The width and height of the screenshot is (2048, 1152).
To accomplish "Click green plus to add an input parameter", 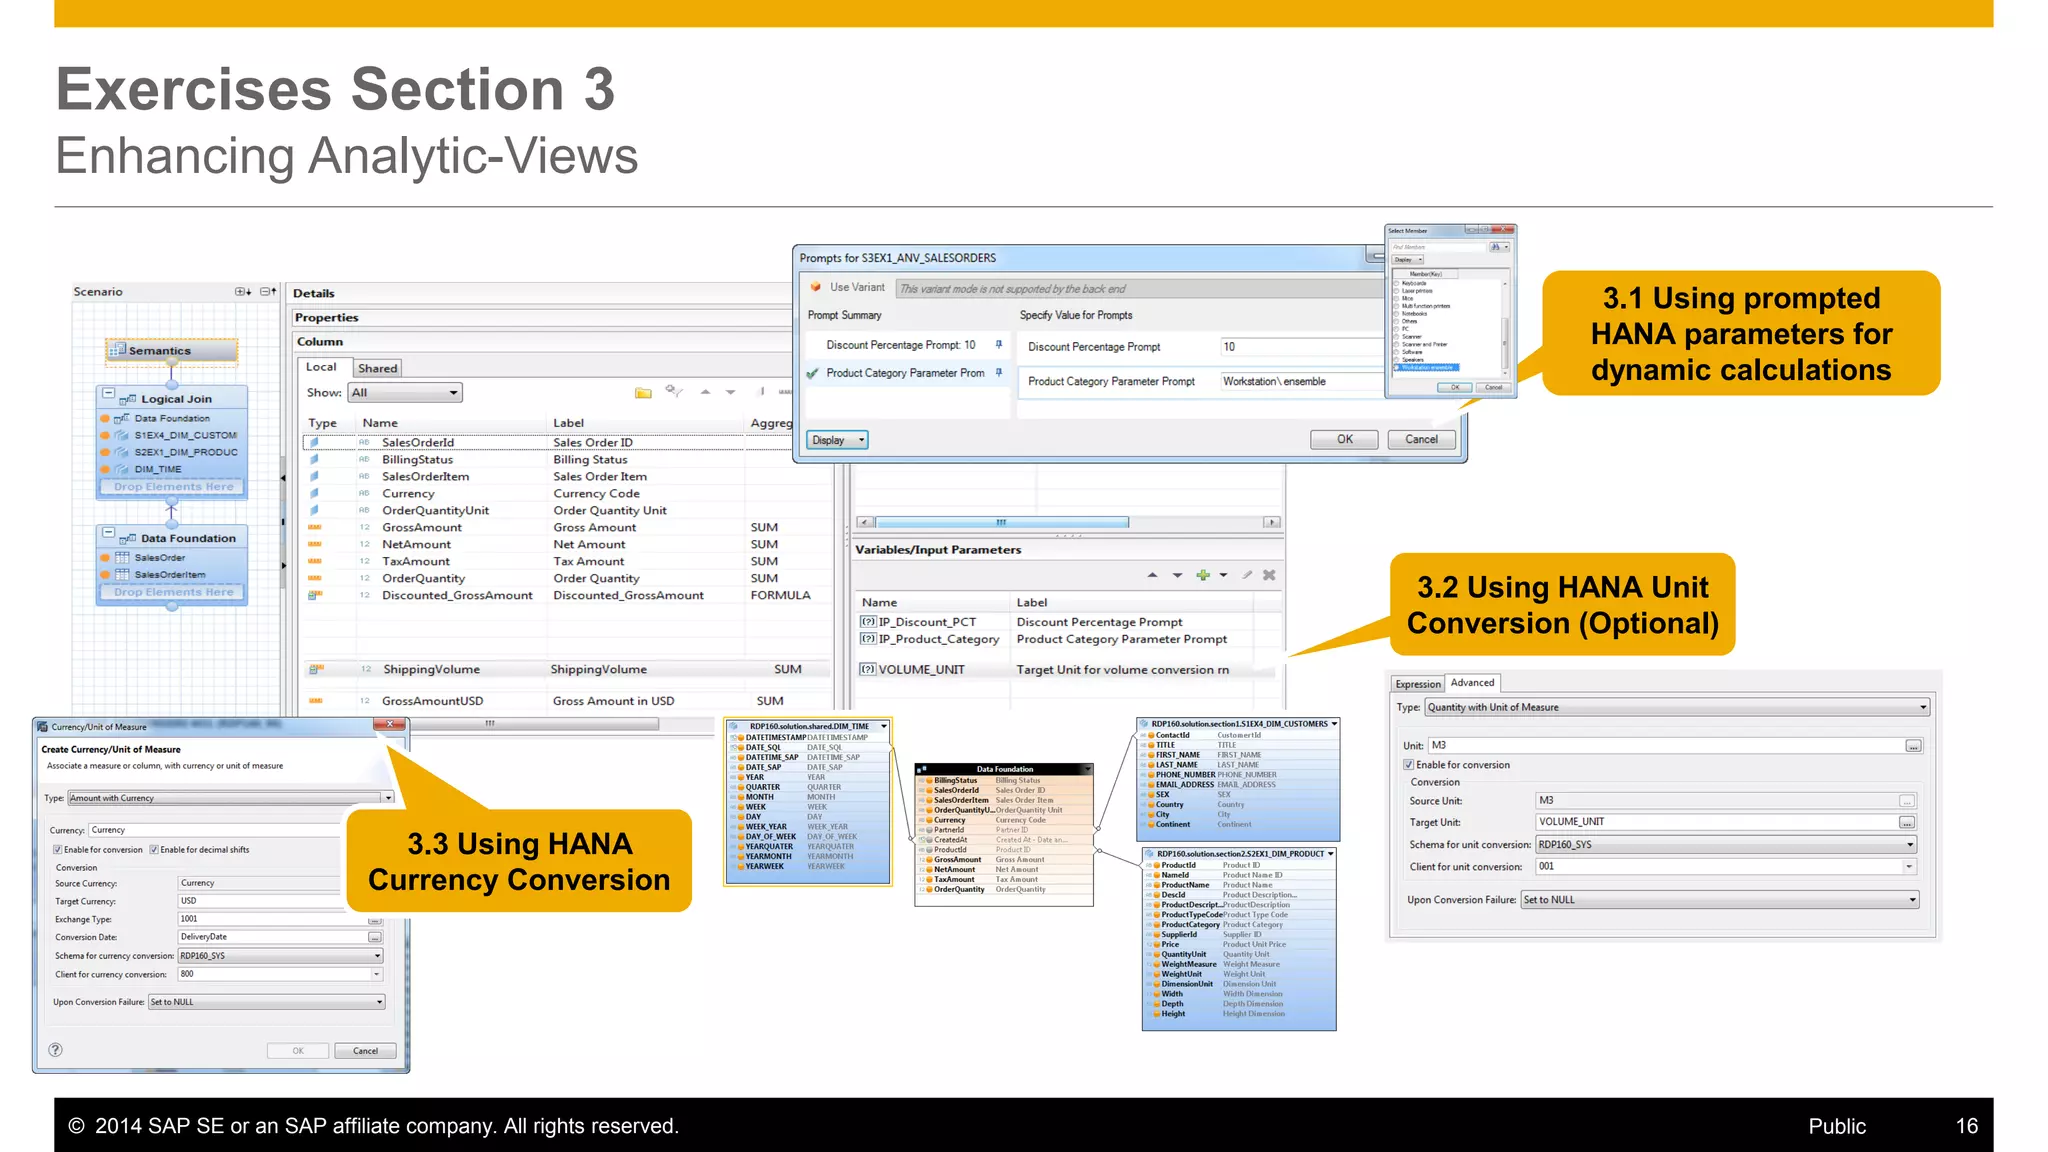I will [x=1203, y=575].
